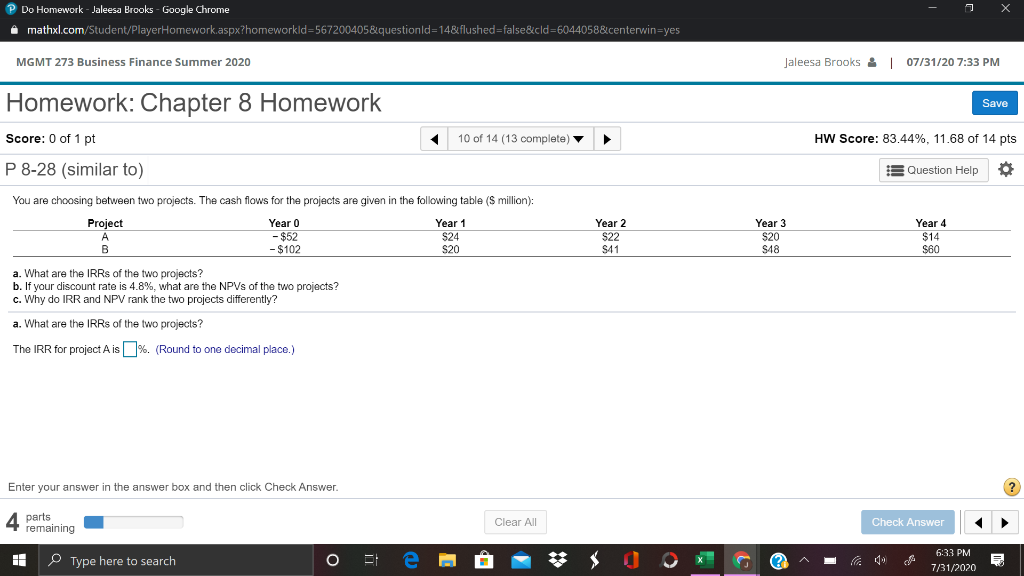The image size is (1024, 576).
Task: Open the question settings gear icon
Action: [x=1006, y=169]
